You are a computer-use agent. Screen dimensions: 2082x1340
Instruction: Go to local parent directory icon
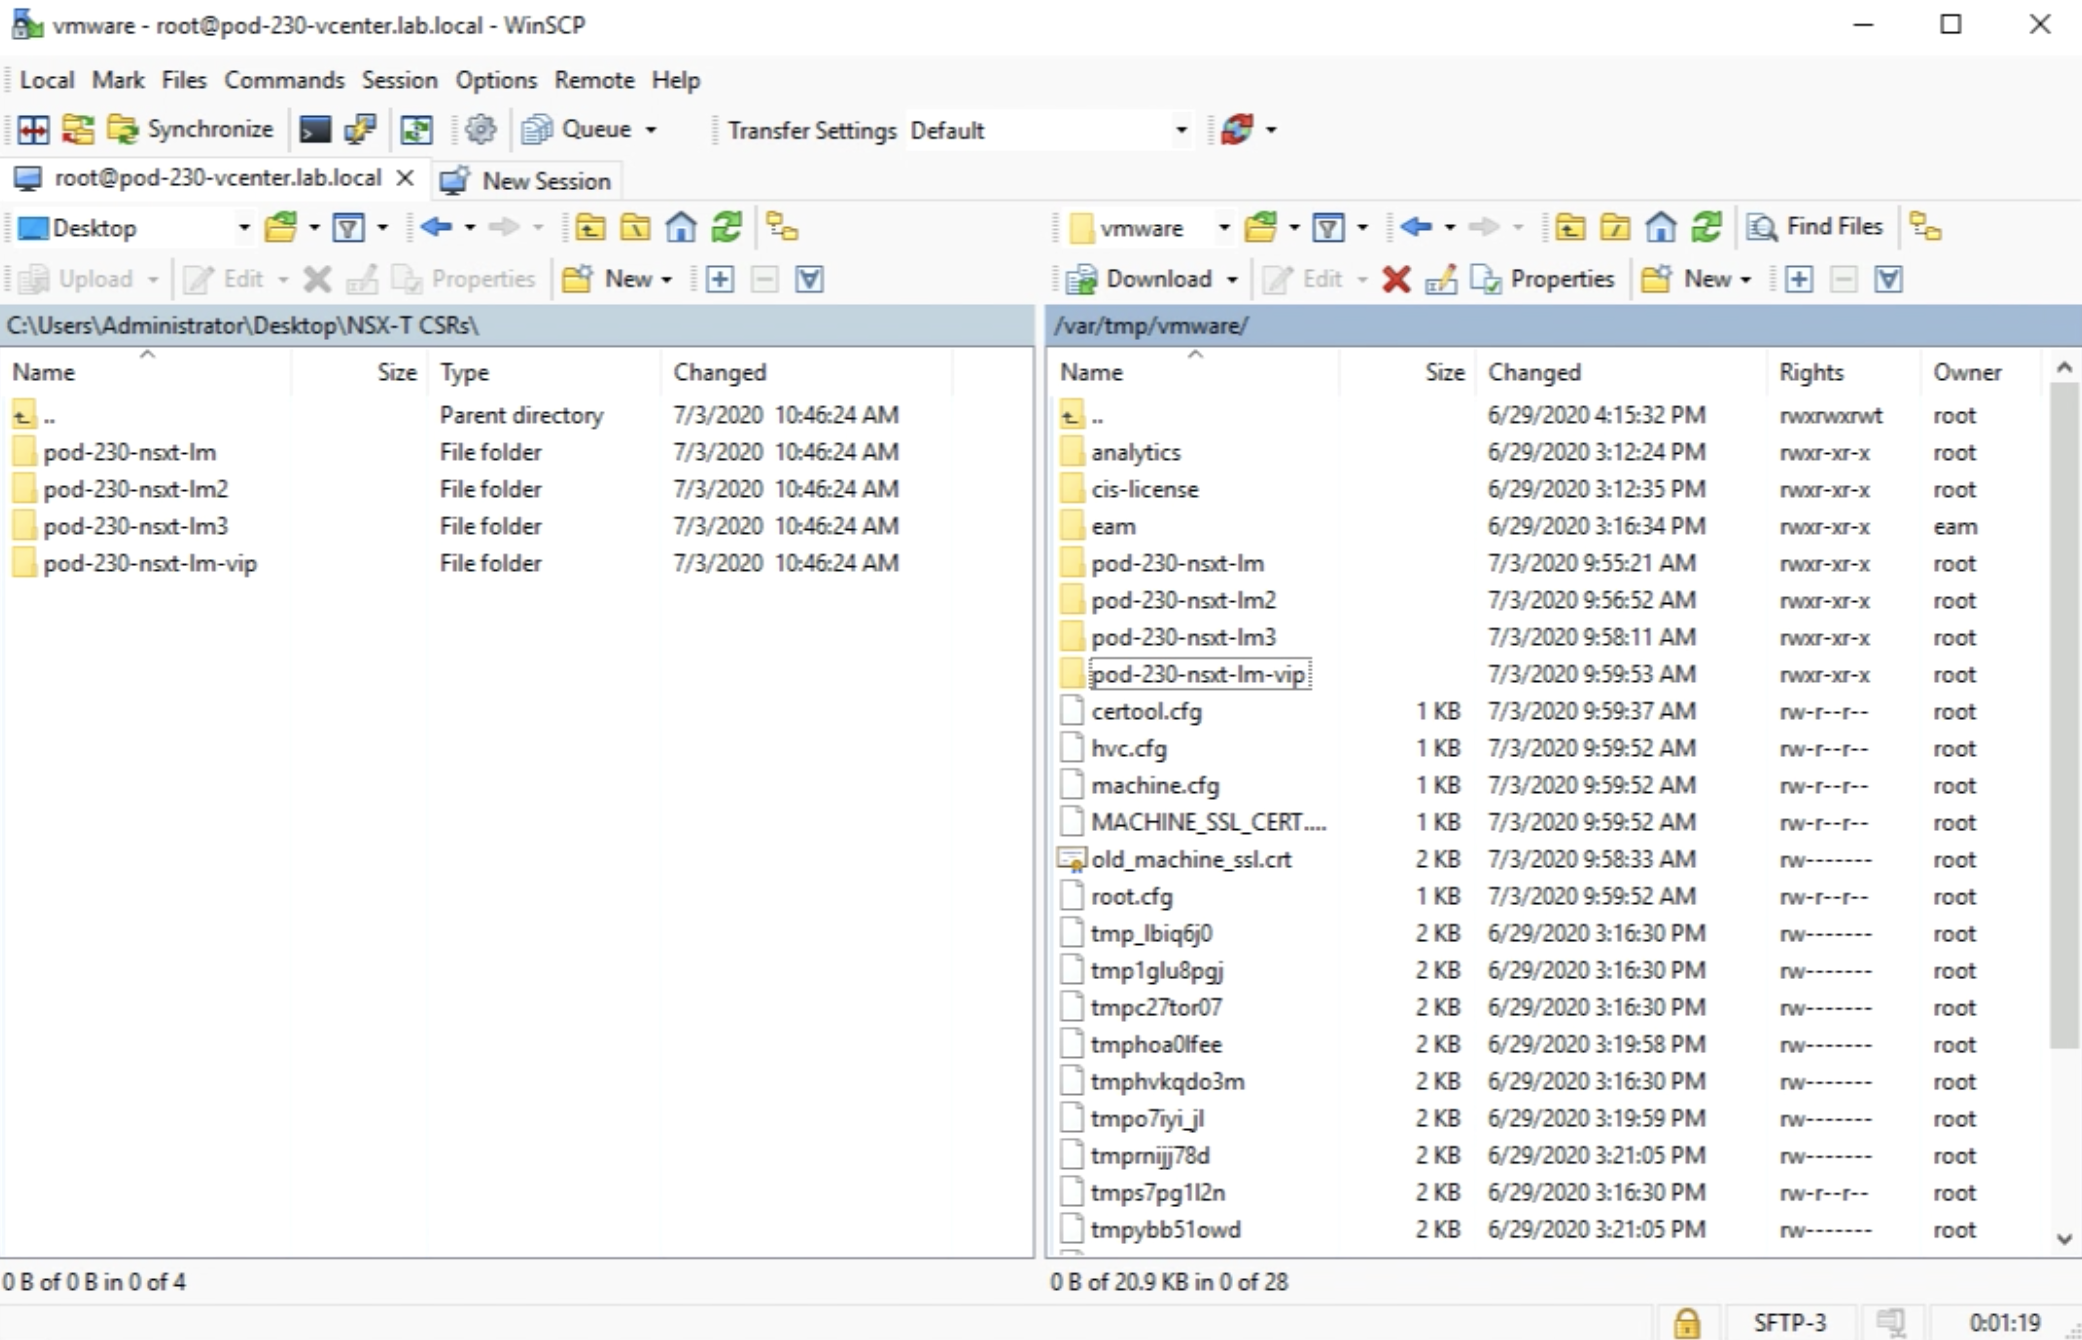point(590,228)
